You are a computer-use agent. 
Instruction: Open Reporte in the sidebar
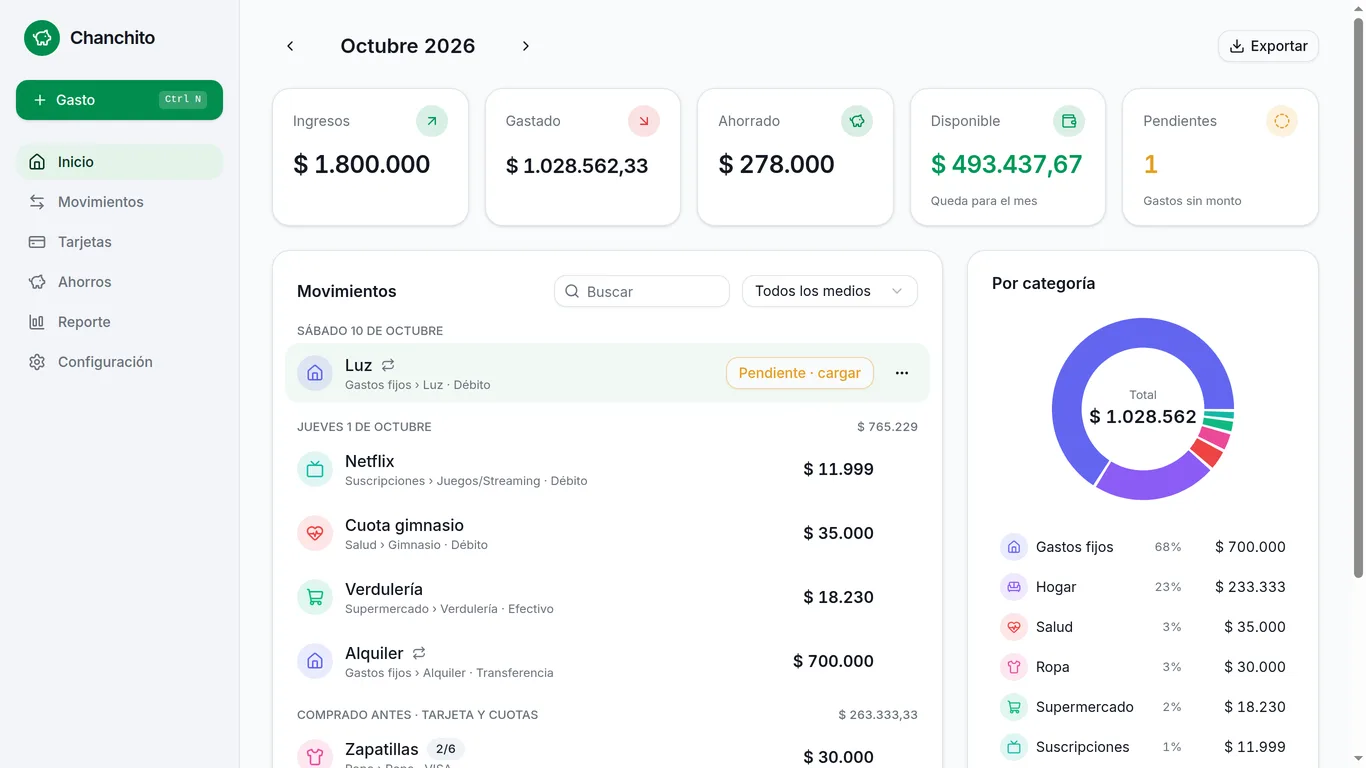(x=119, y=322)
